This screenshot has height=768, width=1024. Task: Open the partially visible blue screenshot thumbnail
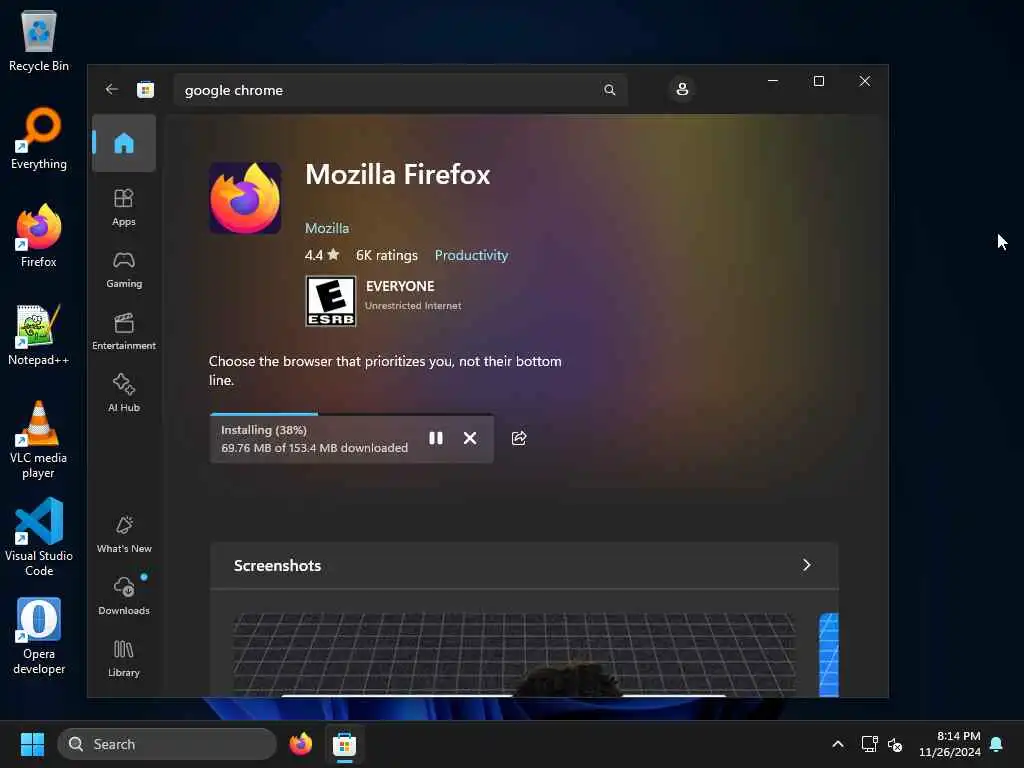click(x=829, y=655)
